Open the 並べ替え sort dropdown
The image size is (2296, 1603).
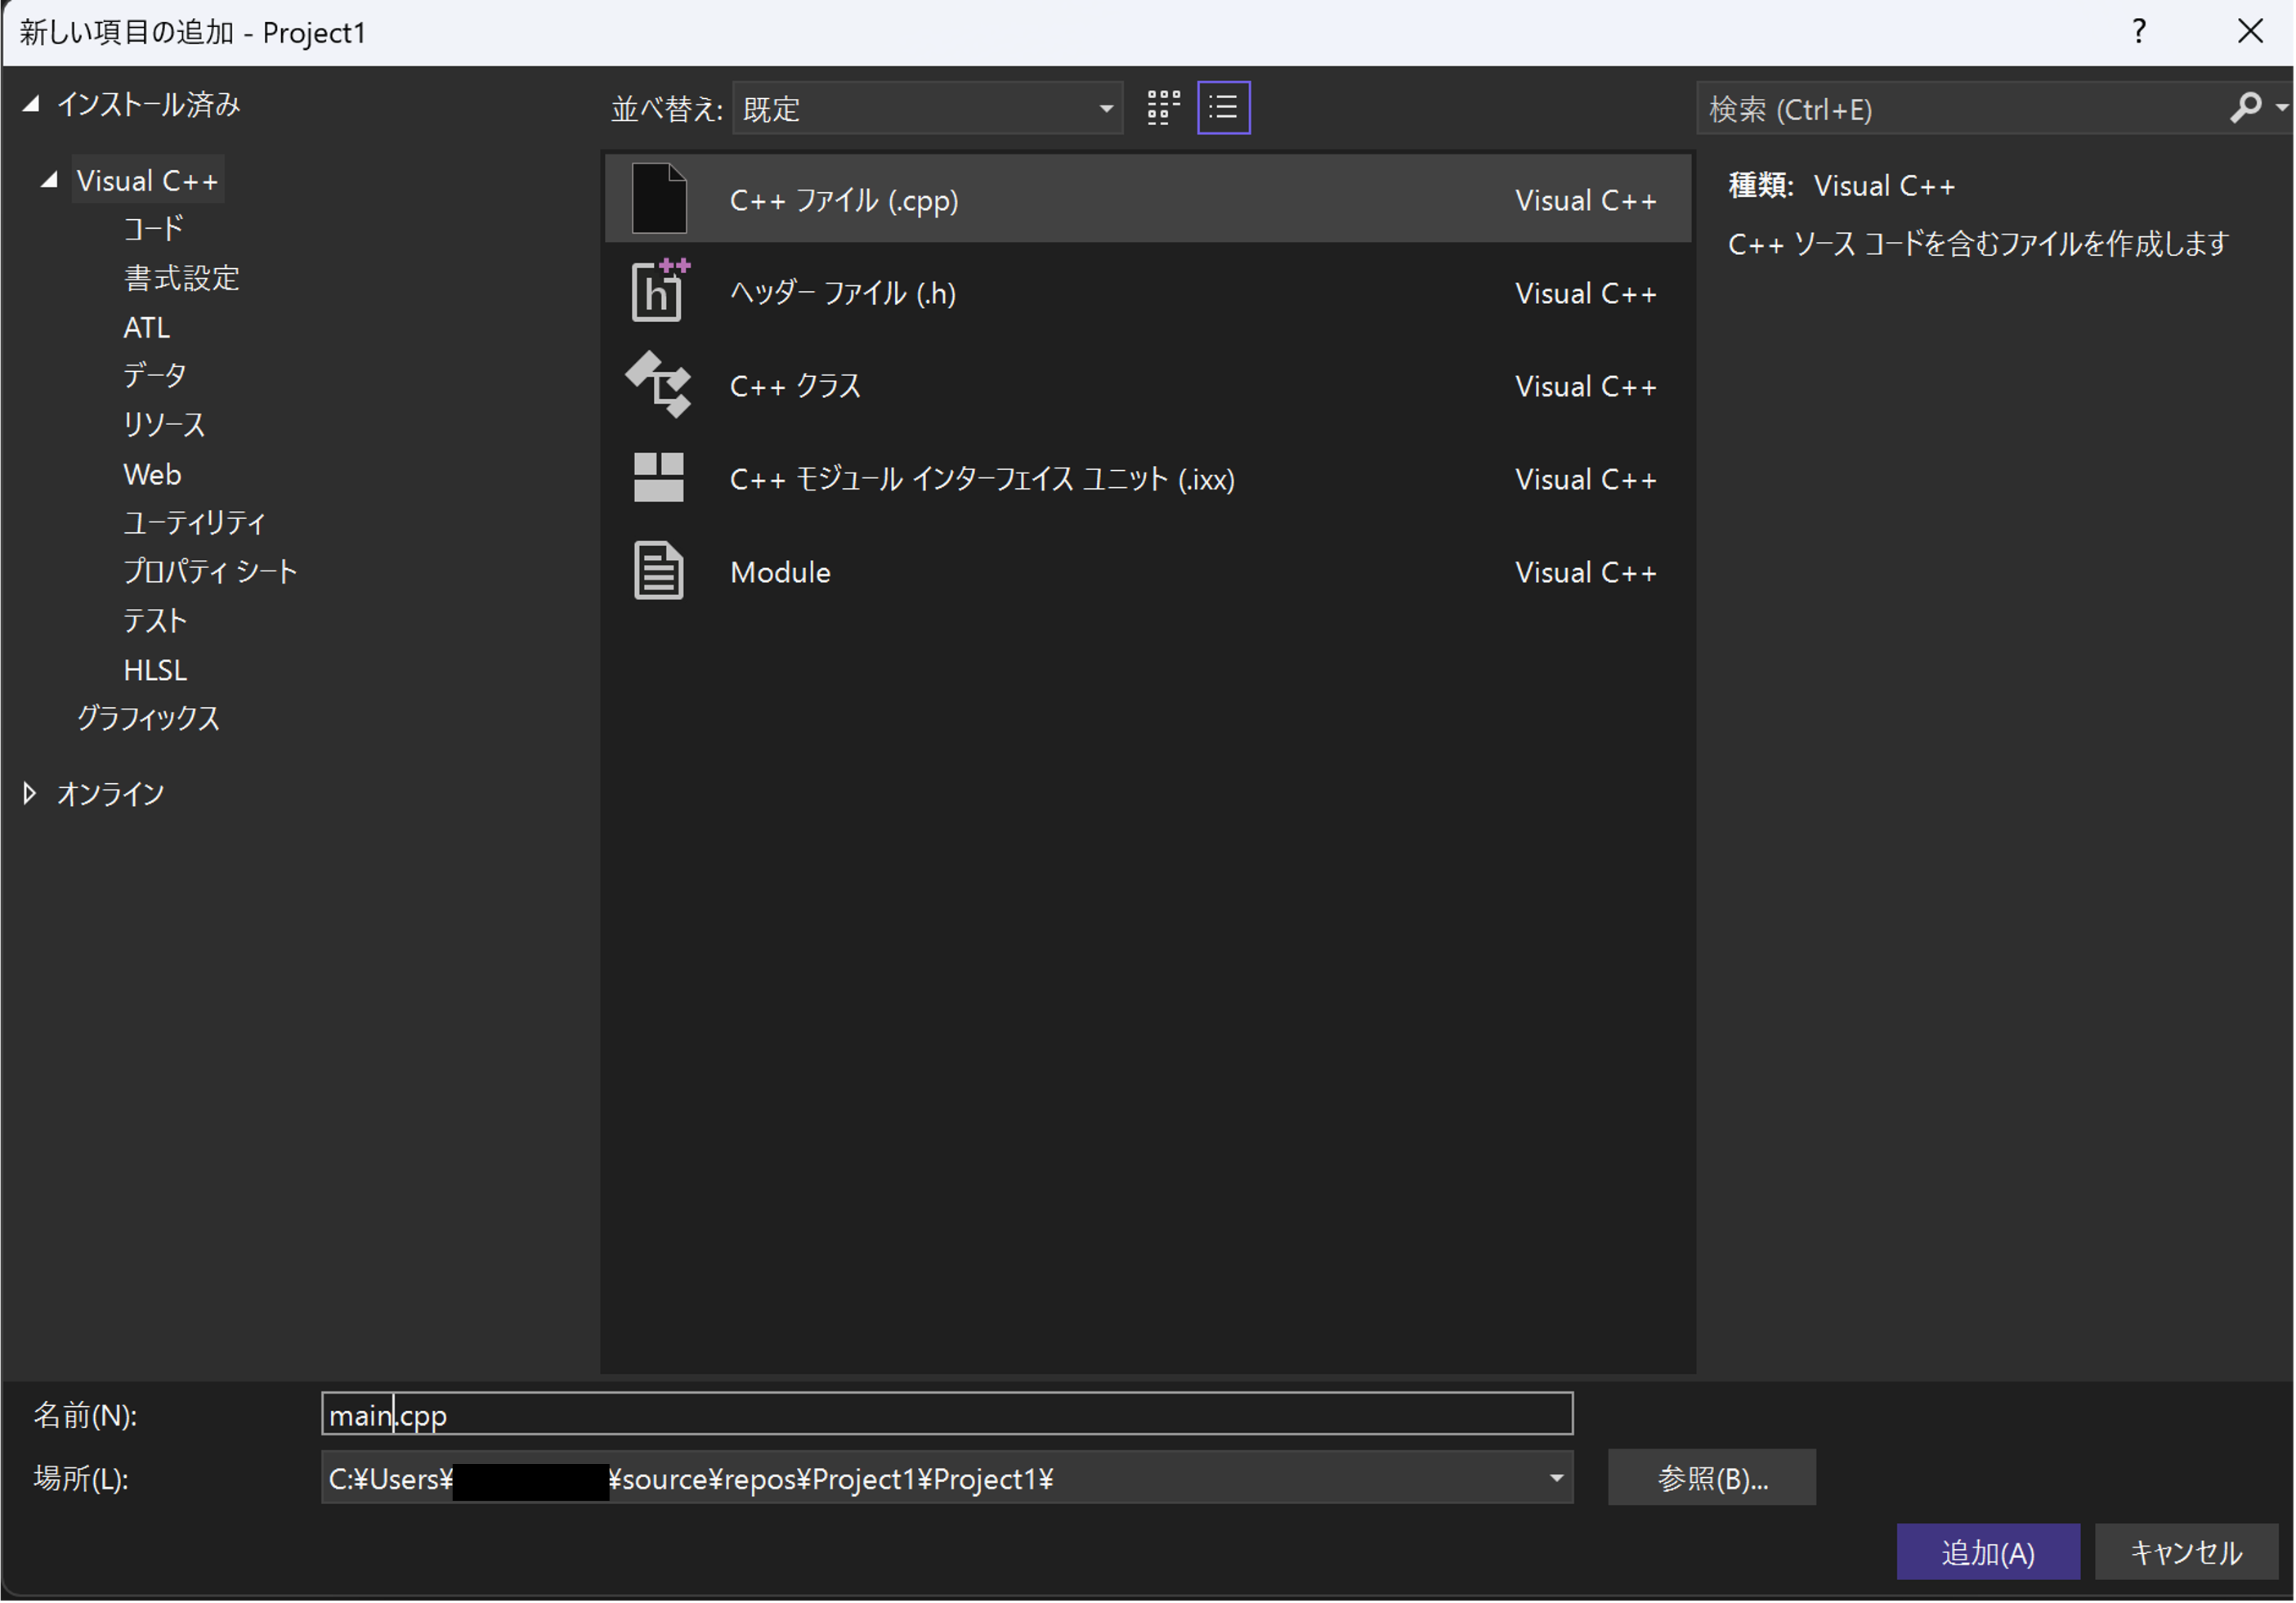tap(927, 108)
